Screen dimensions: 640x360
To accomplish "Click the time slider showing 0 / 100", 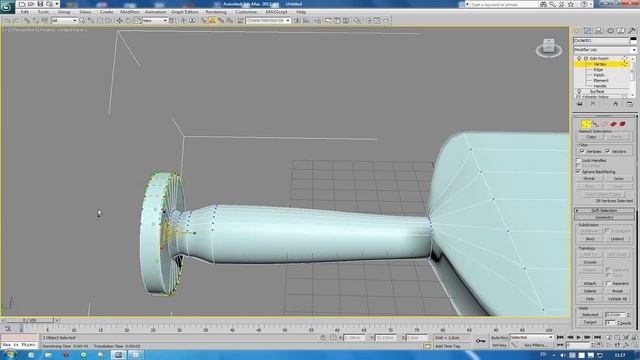I will (x=29, y=320).
